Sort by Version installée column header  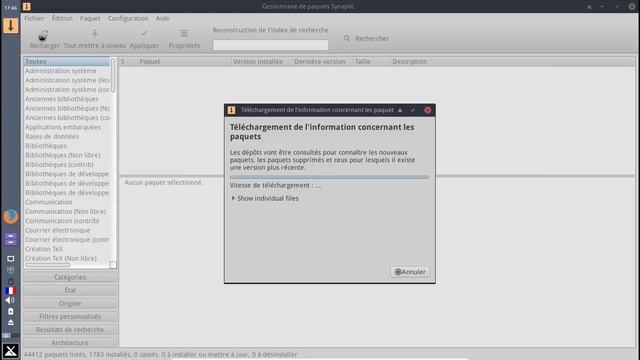pyautogui.click(x=261, y=62)
